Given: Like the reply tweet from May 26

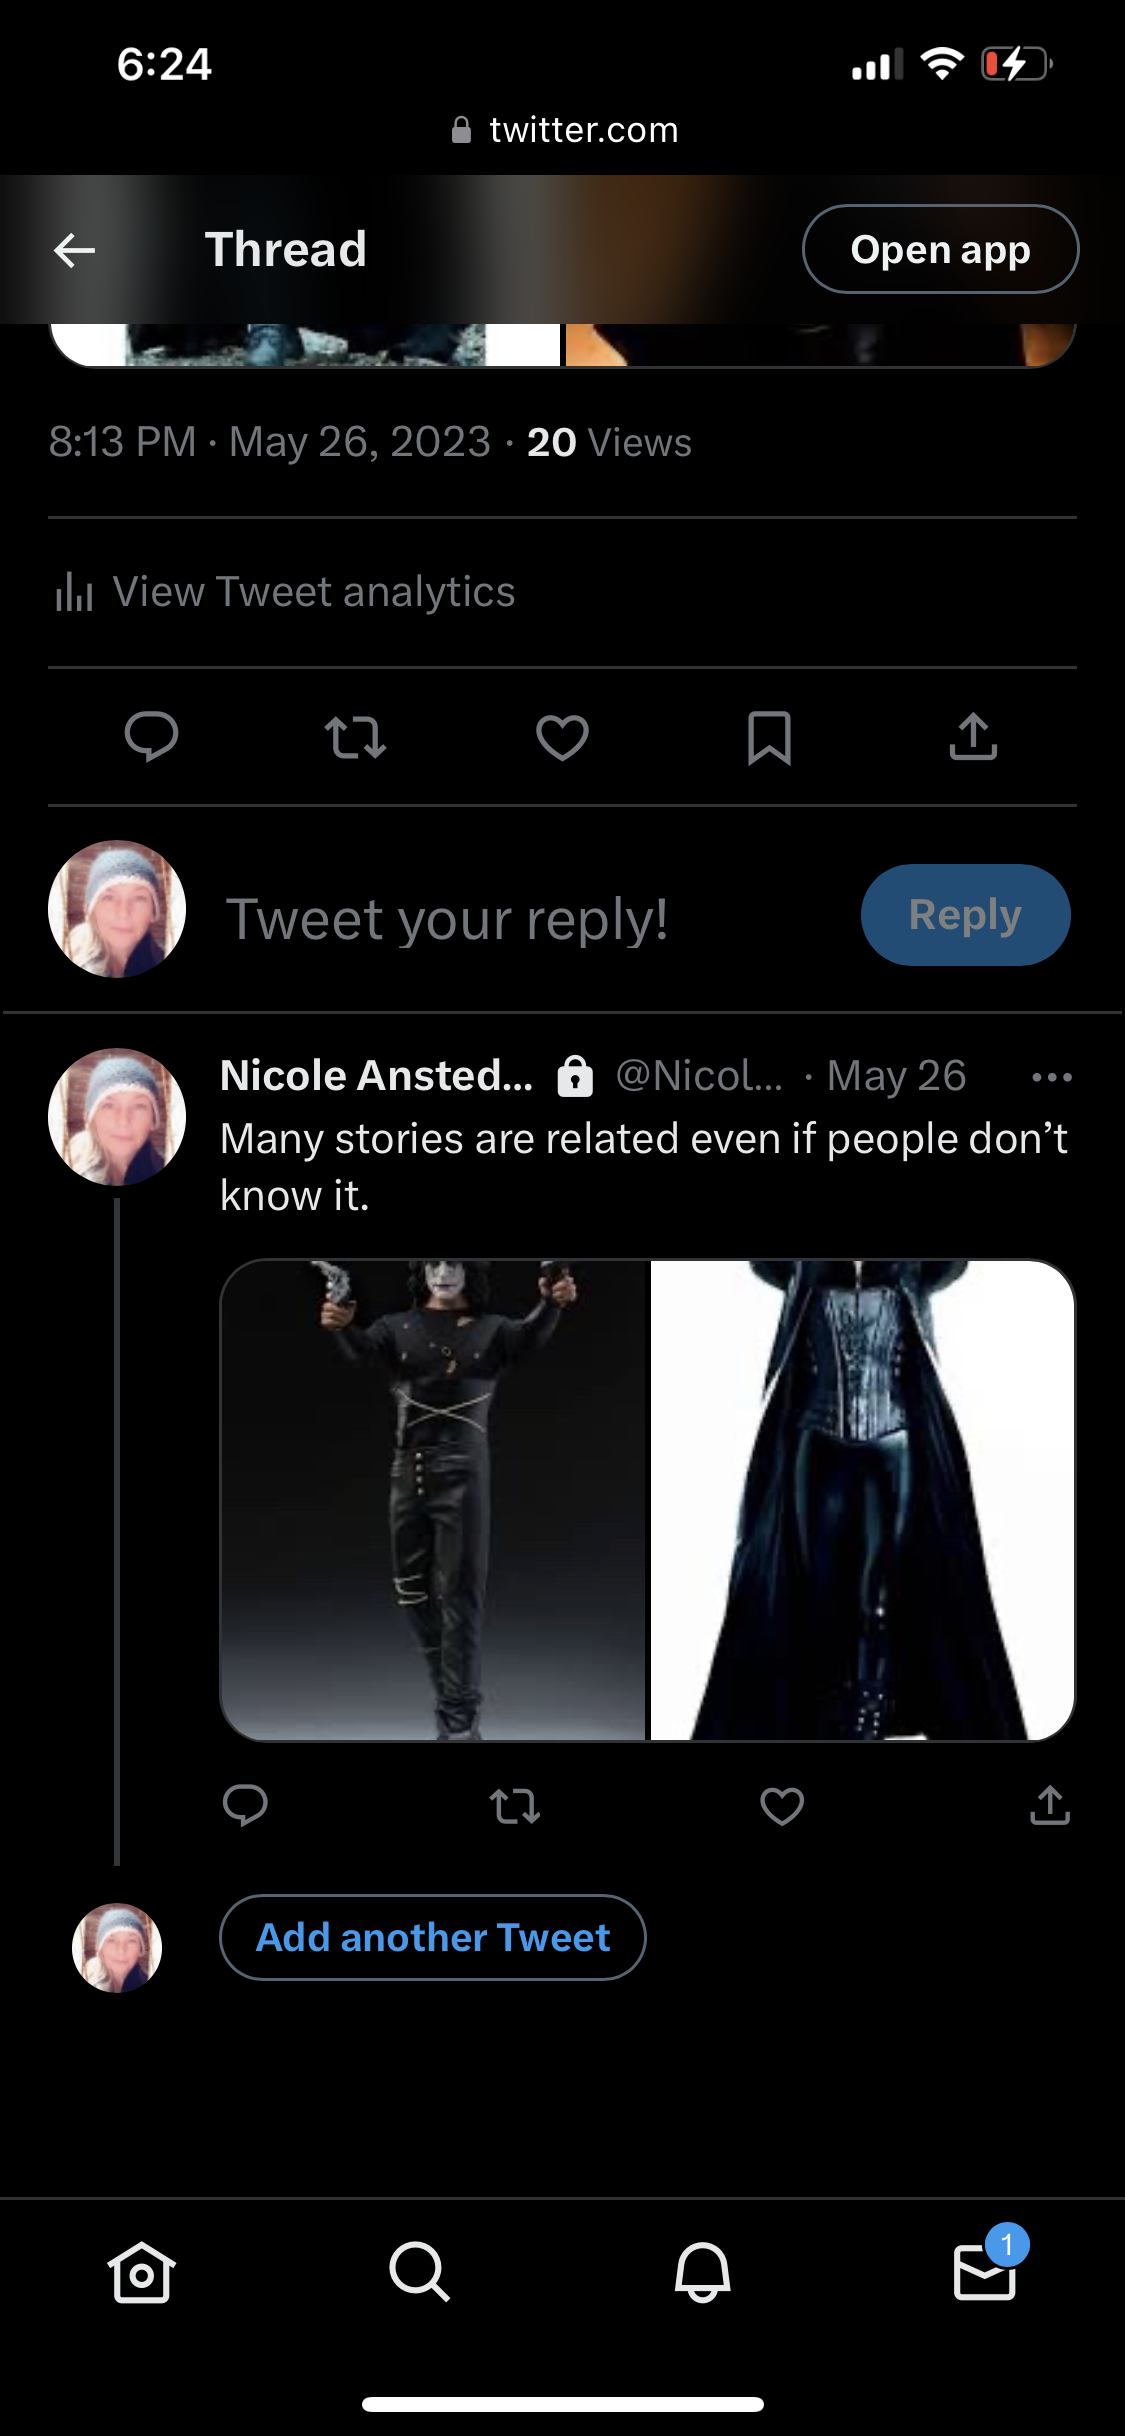Looking at the screenshot, I should click(x=782, y=1806).
